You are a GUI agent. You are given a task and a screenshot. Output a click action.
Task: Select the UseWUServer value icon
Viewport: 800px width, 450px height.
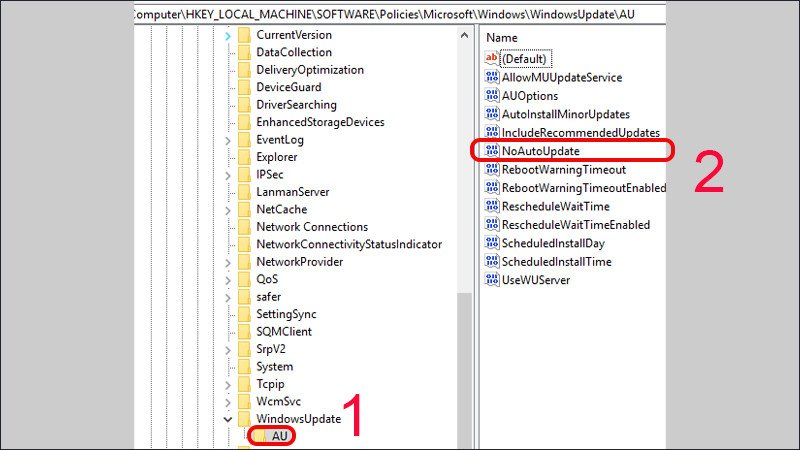[491, 280]
